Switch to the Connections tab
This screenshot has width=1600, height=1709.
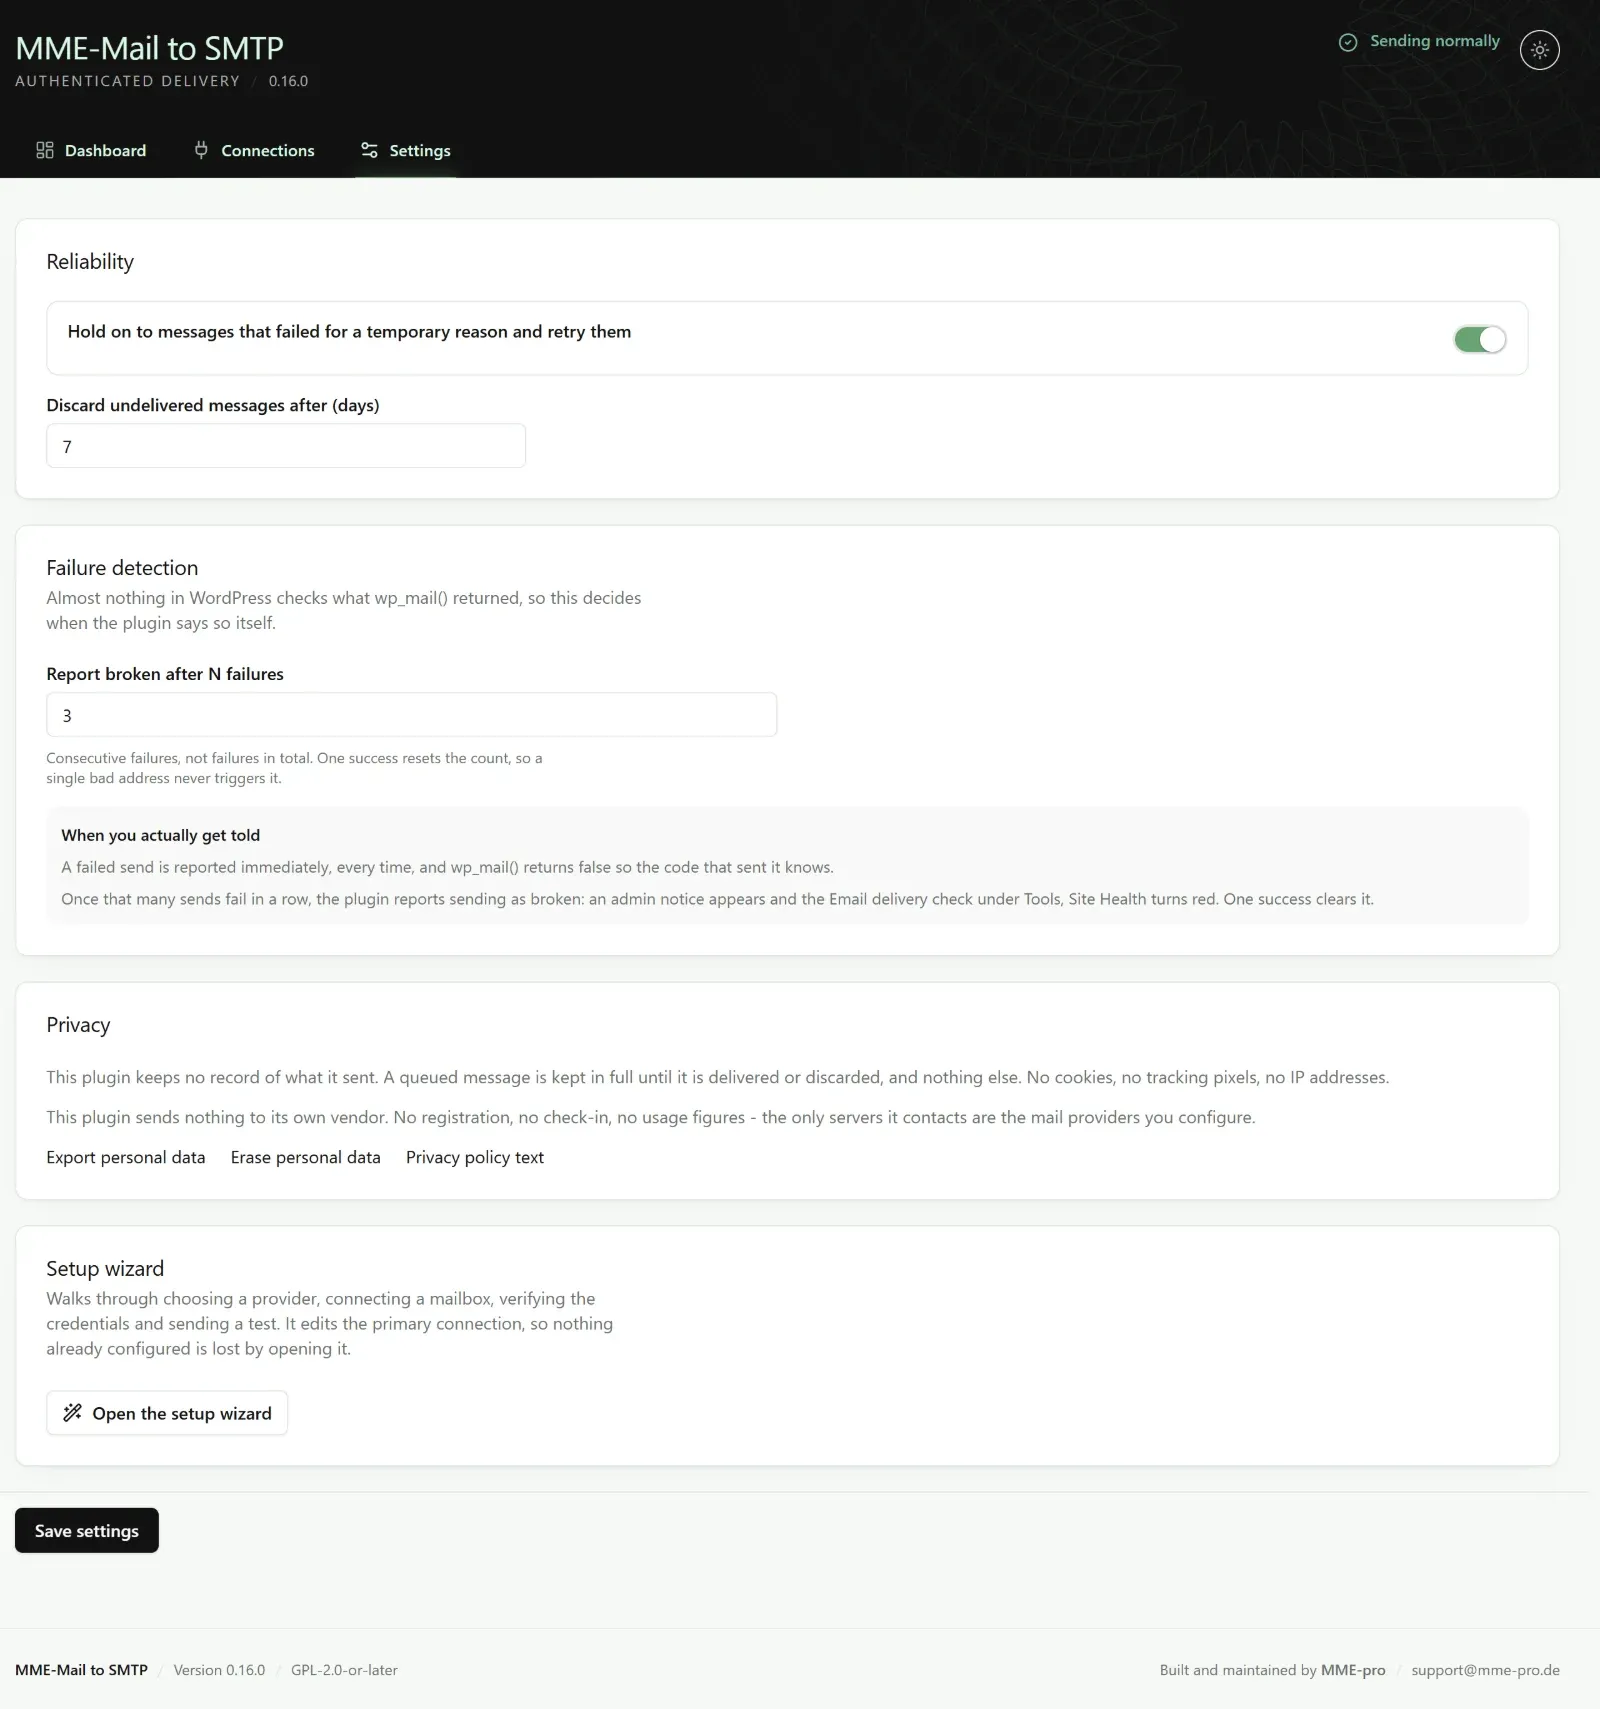pos(254,150)
